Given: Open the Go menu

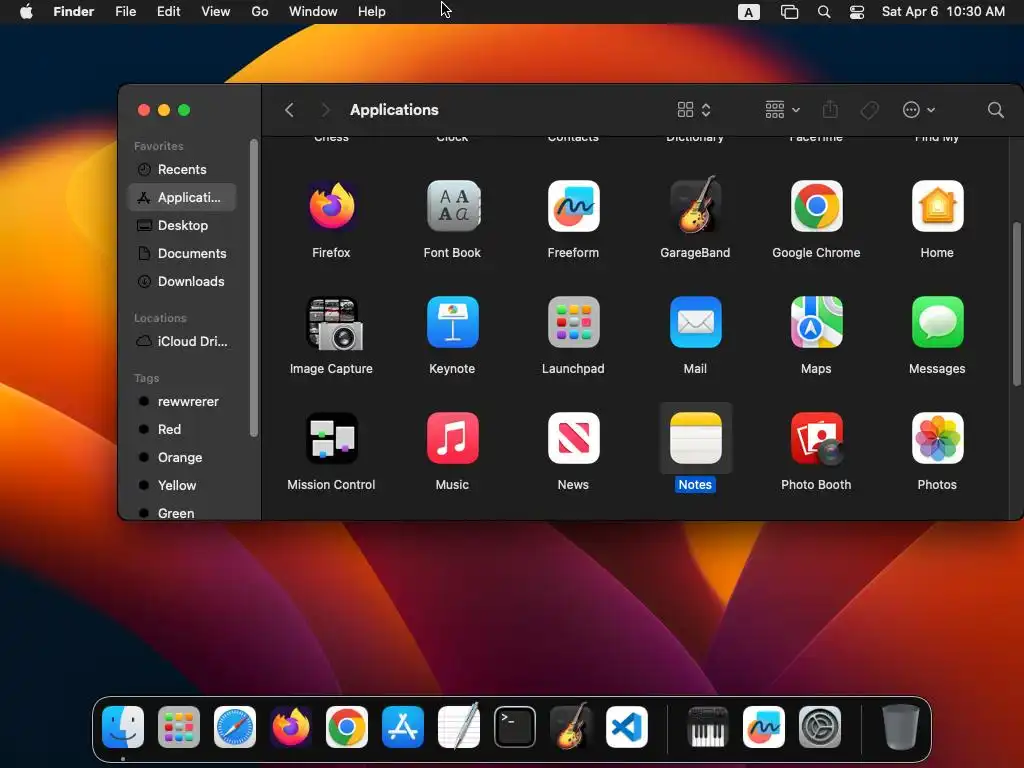Looking at the screenshot, I should [260, 12].
